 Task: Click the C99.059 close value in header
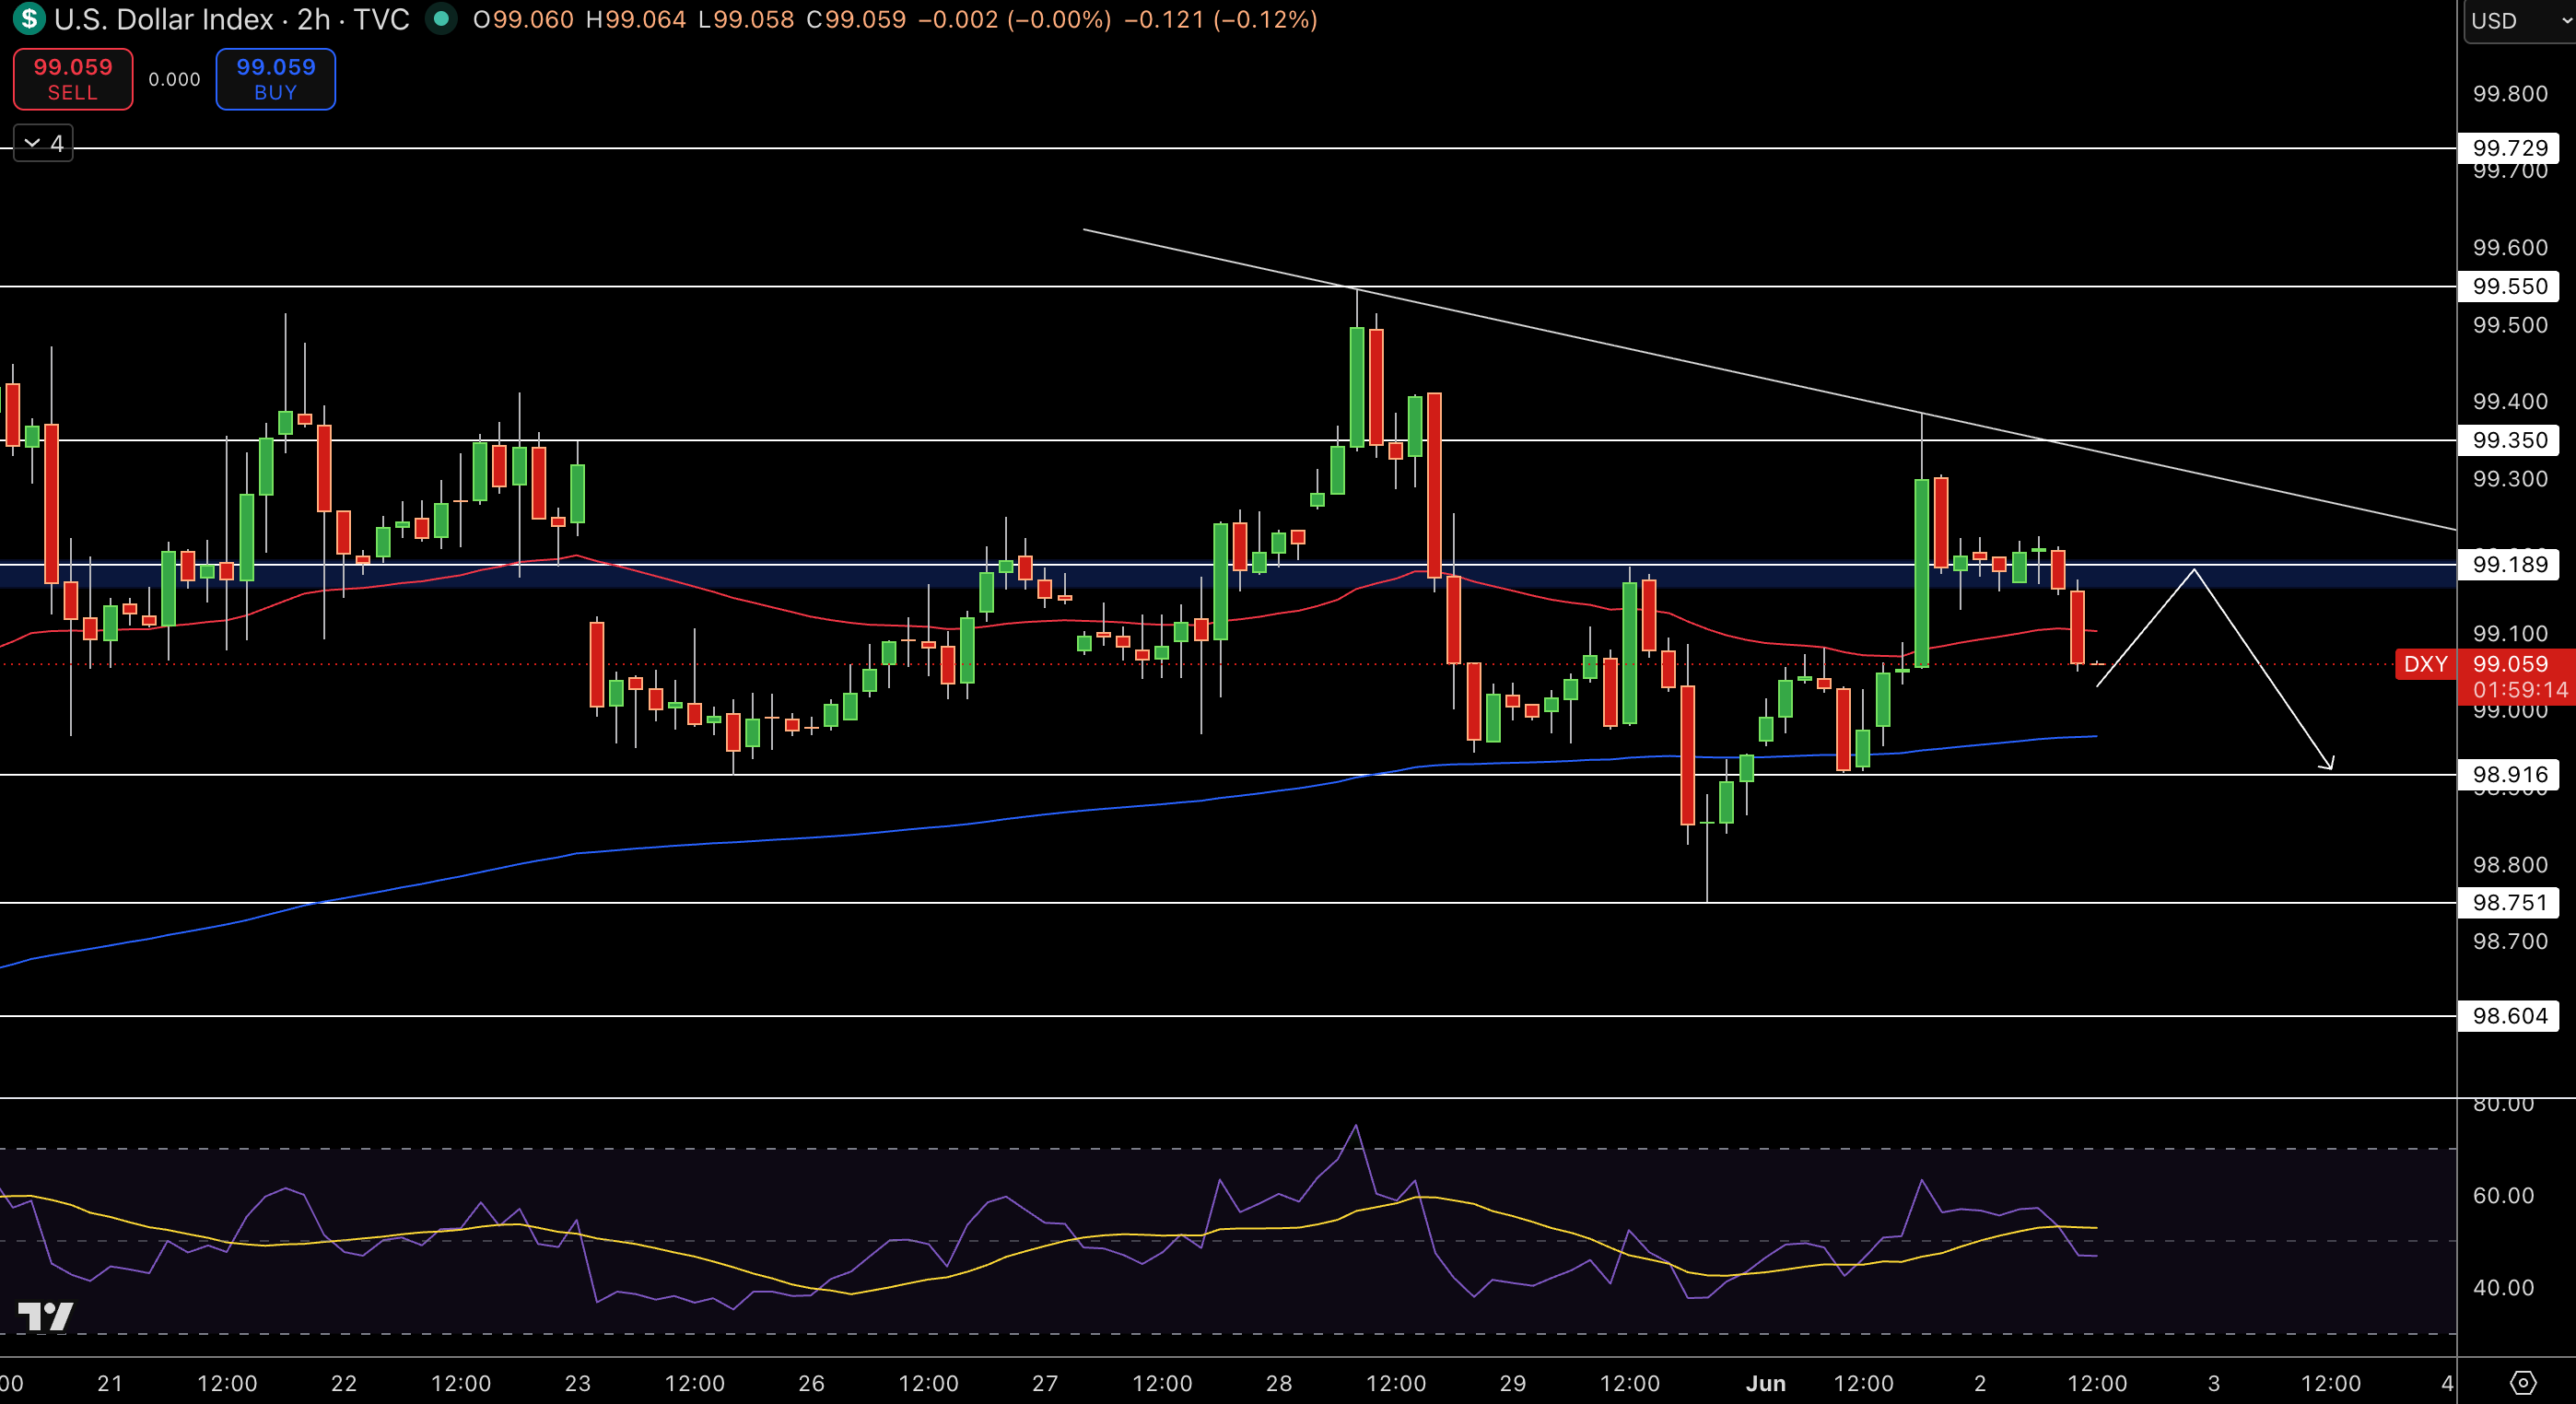coord(856,19)
